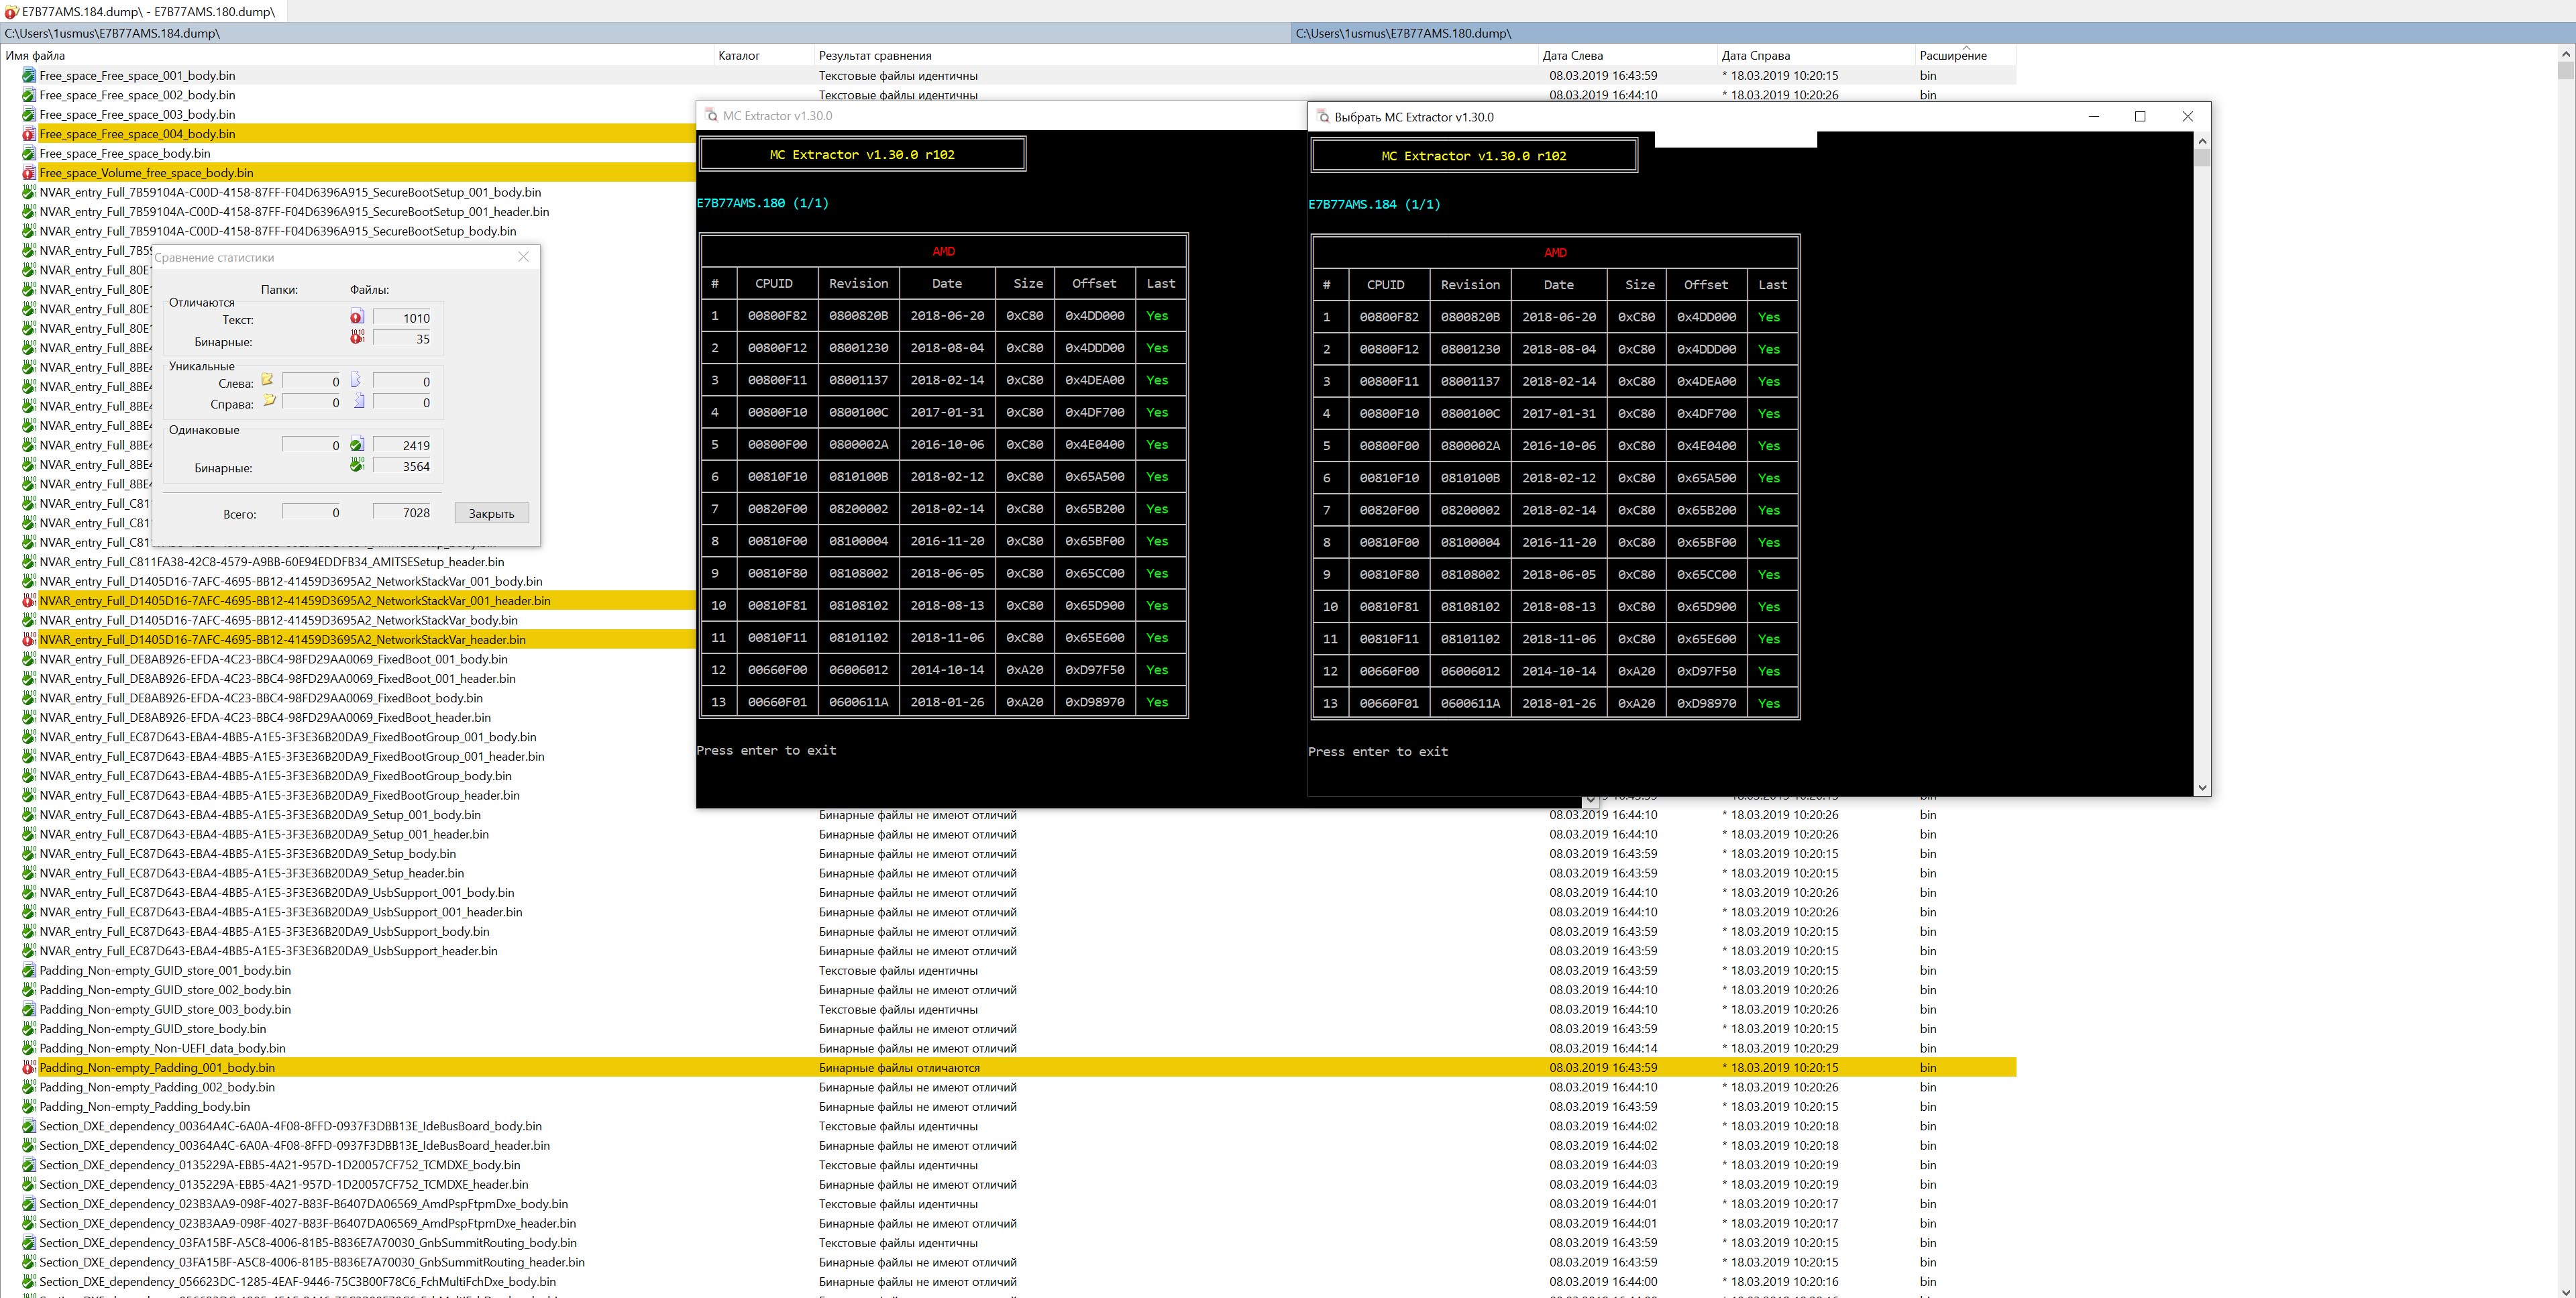
Task: Sort by the Имя файла column header
Action: pos(36,56)
